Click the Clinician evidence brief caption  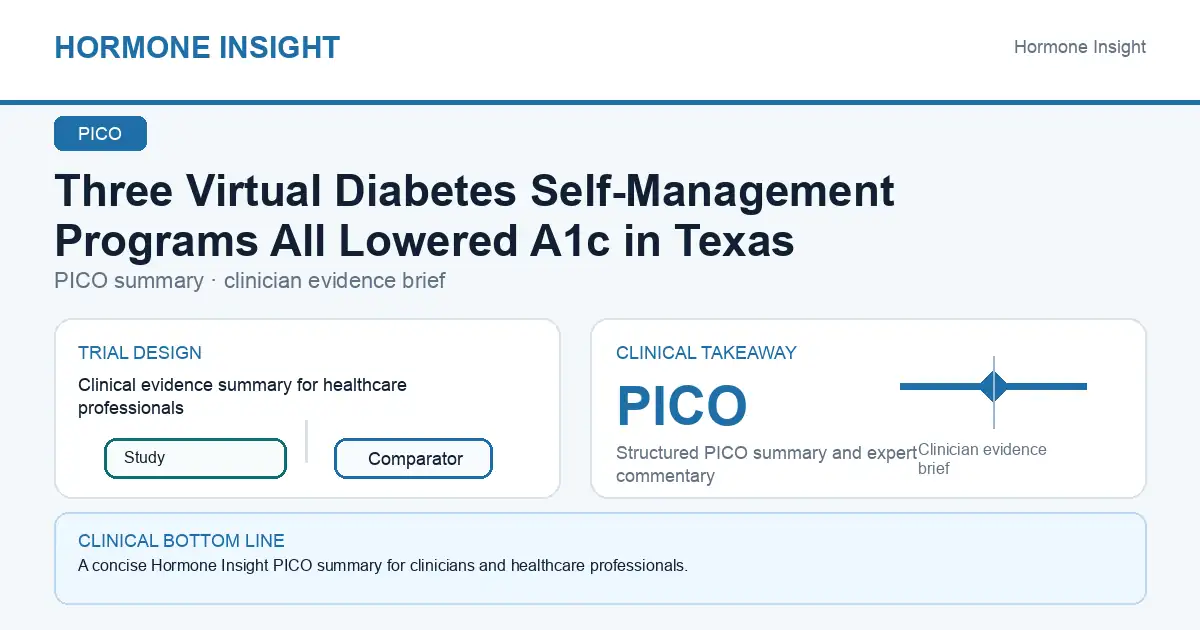click(x=982, y=459)
